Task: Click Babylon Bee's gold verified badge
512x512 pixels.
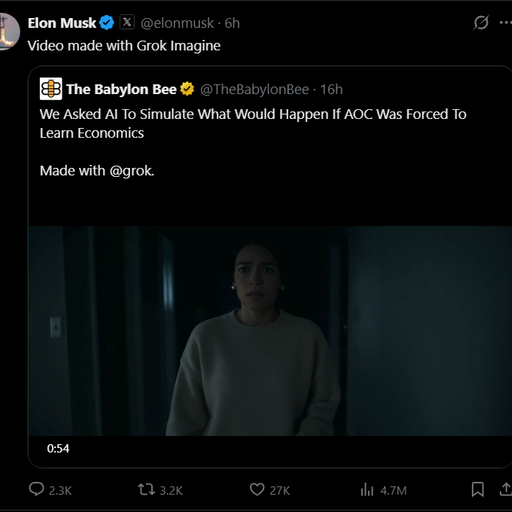Action: [187, 89]
